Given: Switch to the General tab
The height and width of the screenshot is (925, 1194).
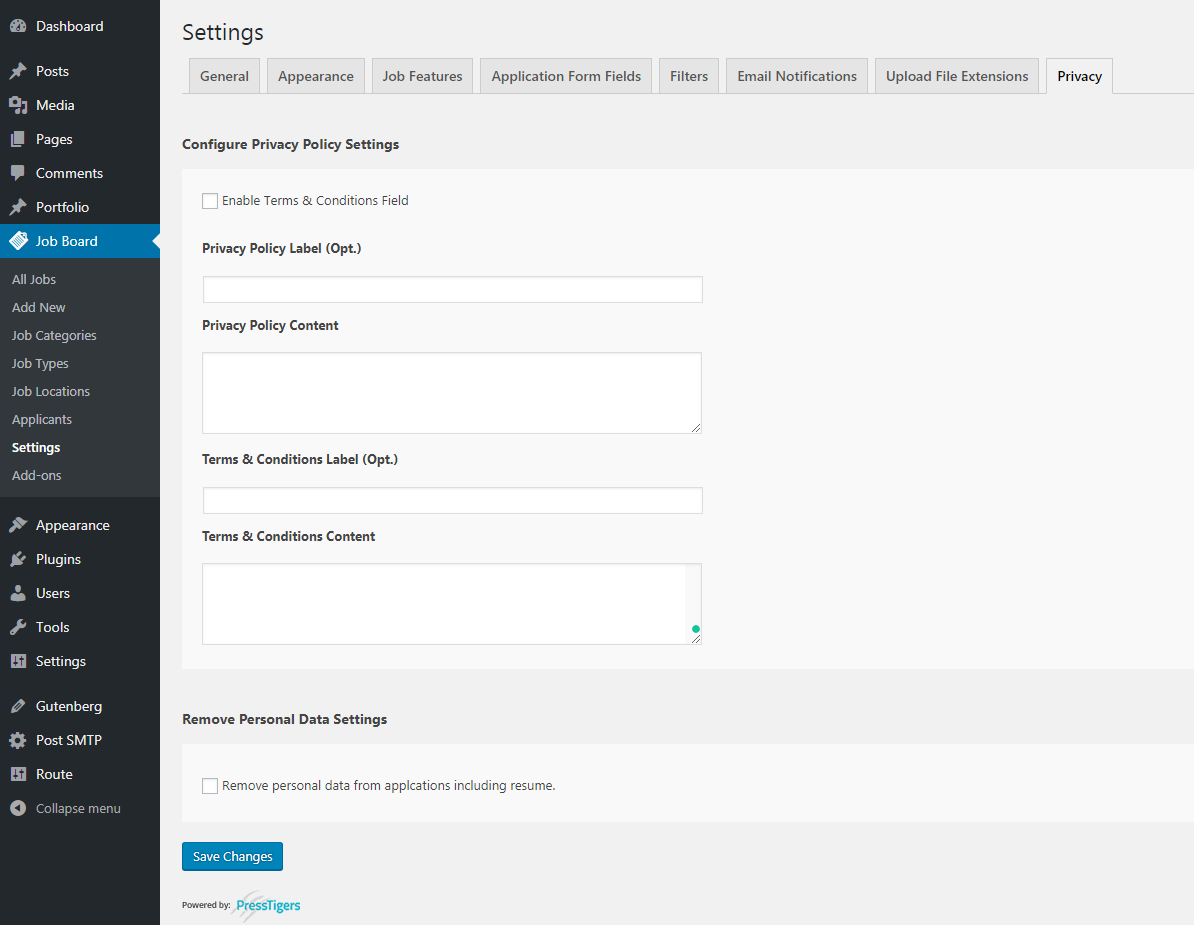Looking at the screenshot, I should [x=224, y=76].
